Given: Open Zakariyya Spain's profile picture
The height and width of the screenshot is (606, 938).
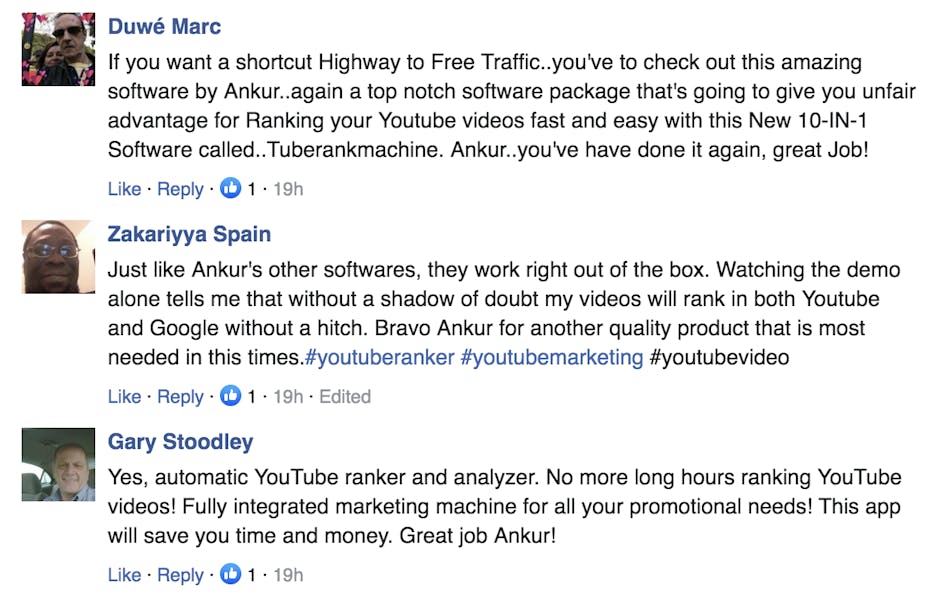Looking at the screenshot, I should point(58,257).
